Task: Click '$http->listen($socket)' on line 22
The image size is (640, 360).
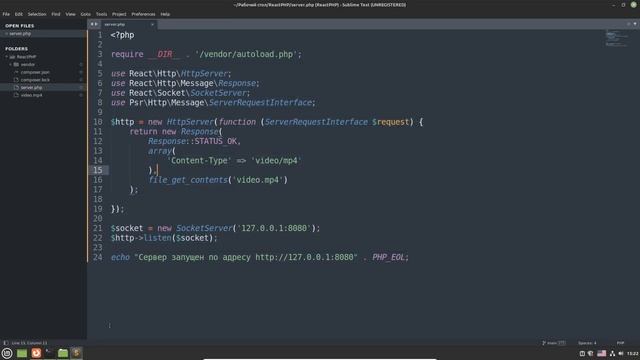Action: pos(162,238)
